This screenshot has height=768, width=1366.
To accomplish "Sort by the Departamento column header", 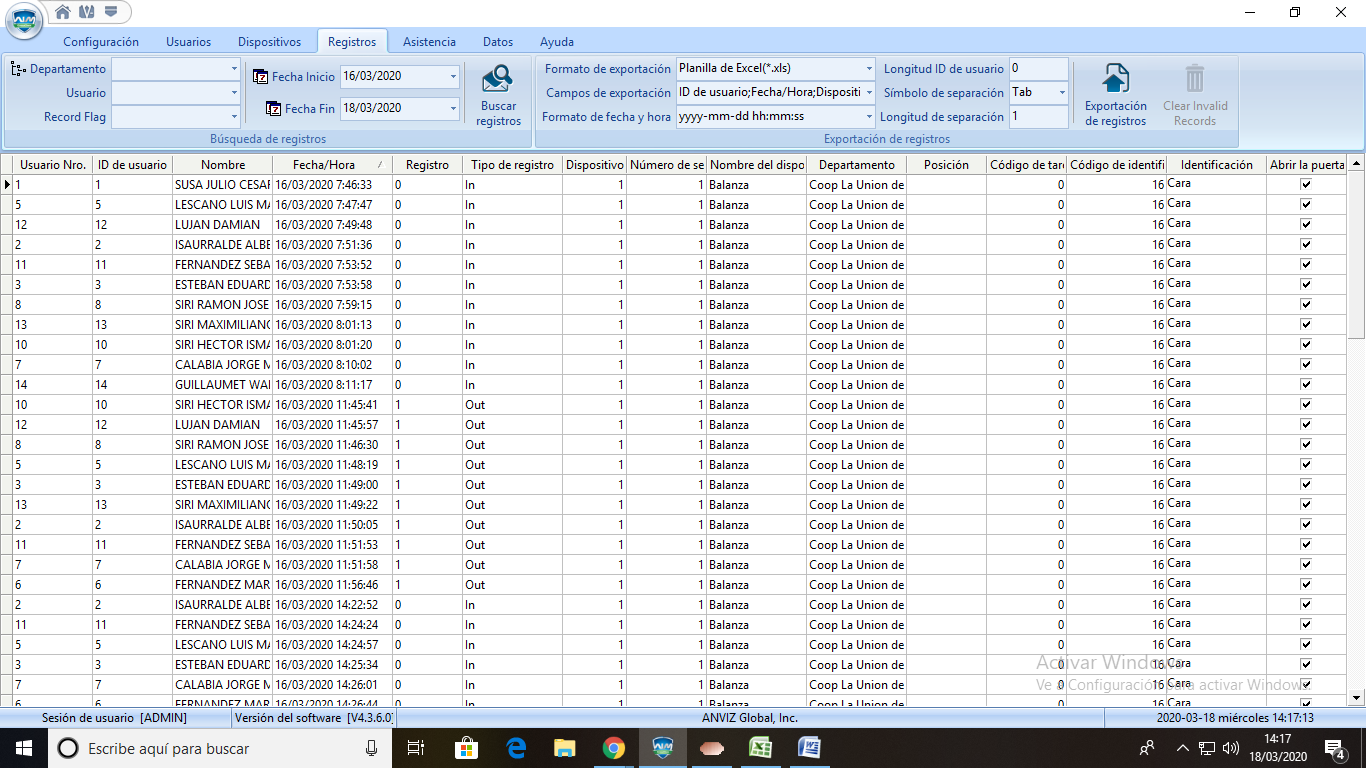I will tap(857, 165).
